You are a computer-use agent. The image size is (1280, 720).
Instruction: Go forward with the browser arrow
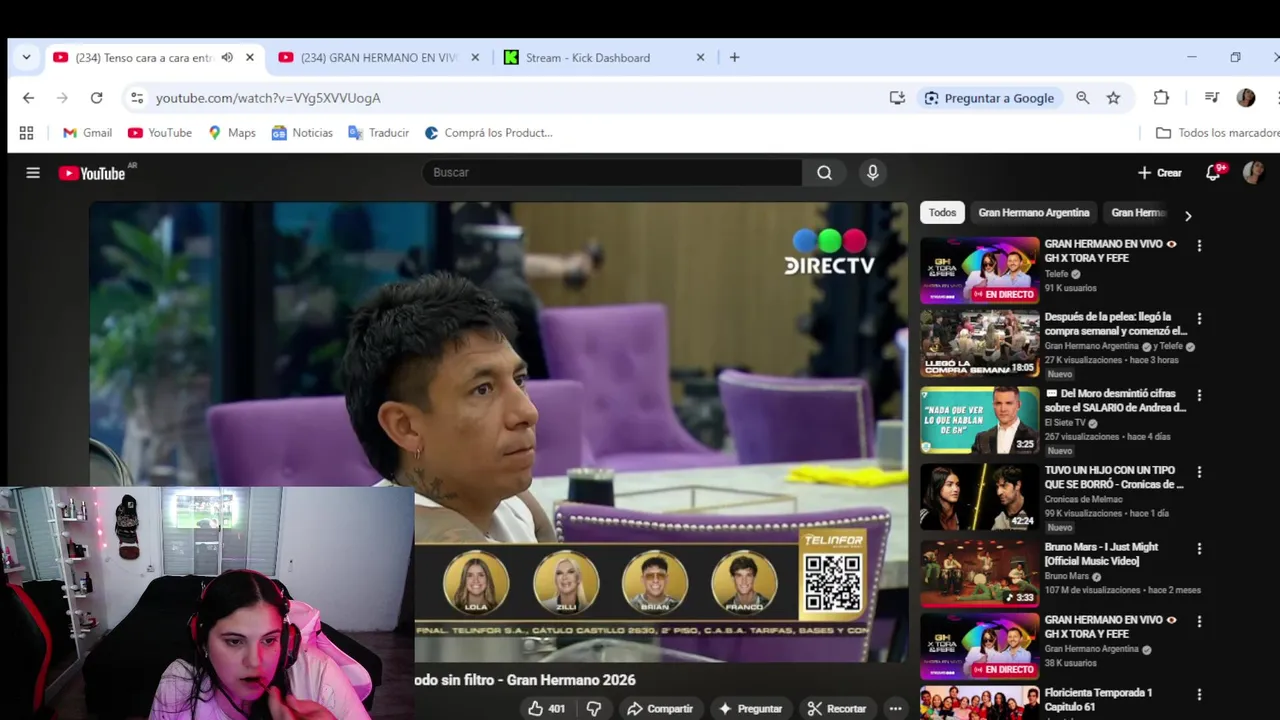(62, 97)
